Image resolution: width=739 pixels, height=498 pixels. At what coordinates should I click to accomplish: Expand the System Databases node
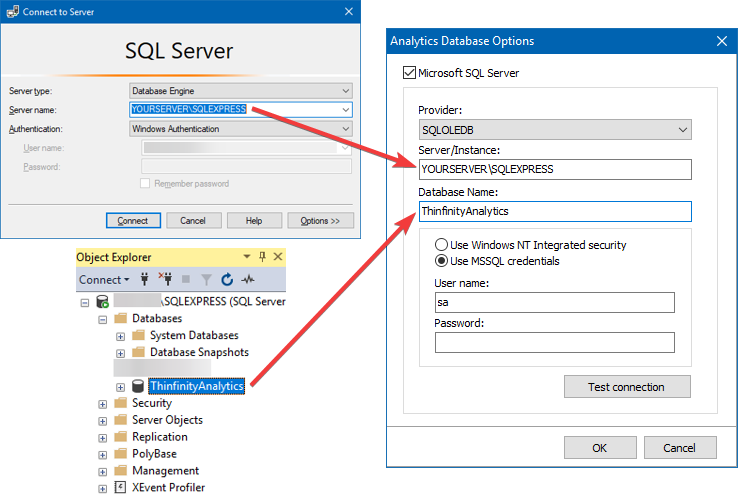coord(120,336)
